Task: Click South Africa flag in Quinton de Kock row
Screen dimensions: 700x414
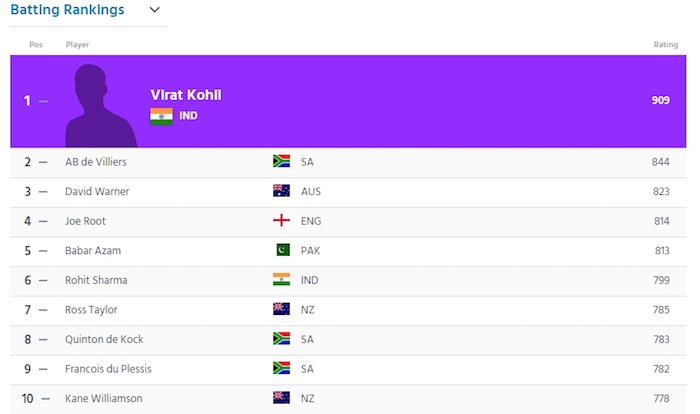Action: point(281,339)
